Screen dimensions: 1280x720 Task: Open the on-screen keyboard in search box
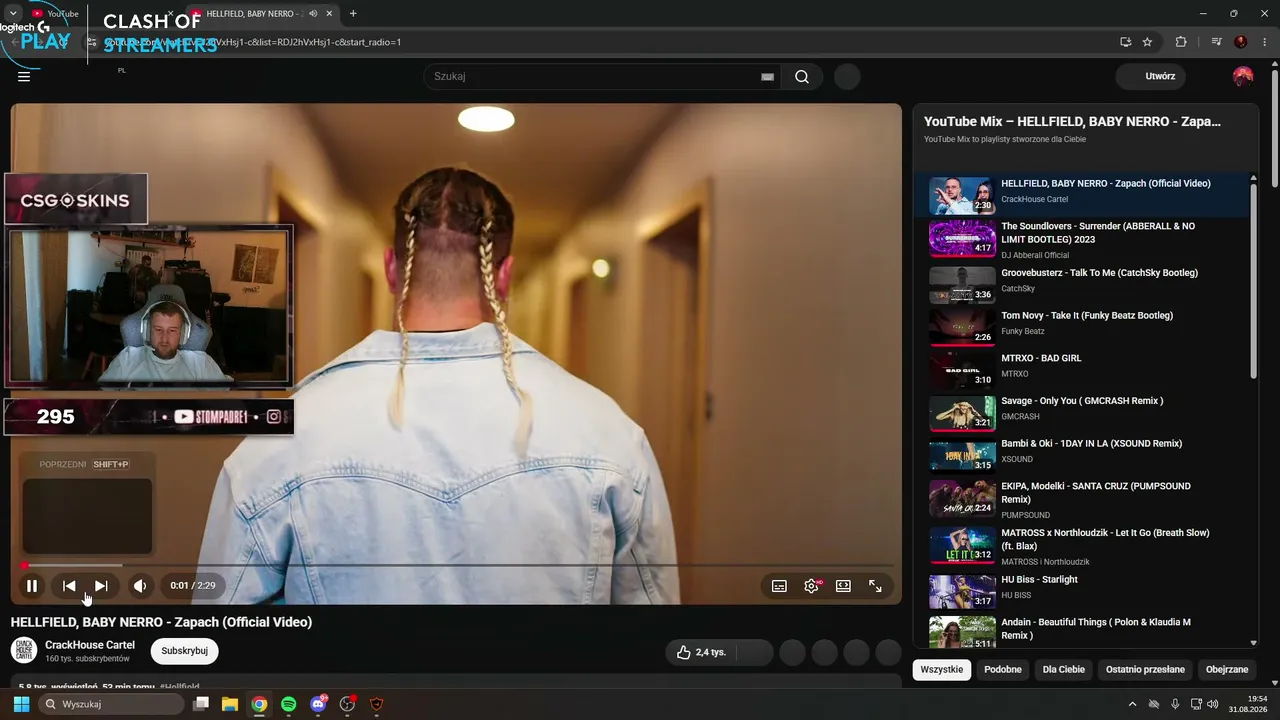click(767, 77)
